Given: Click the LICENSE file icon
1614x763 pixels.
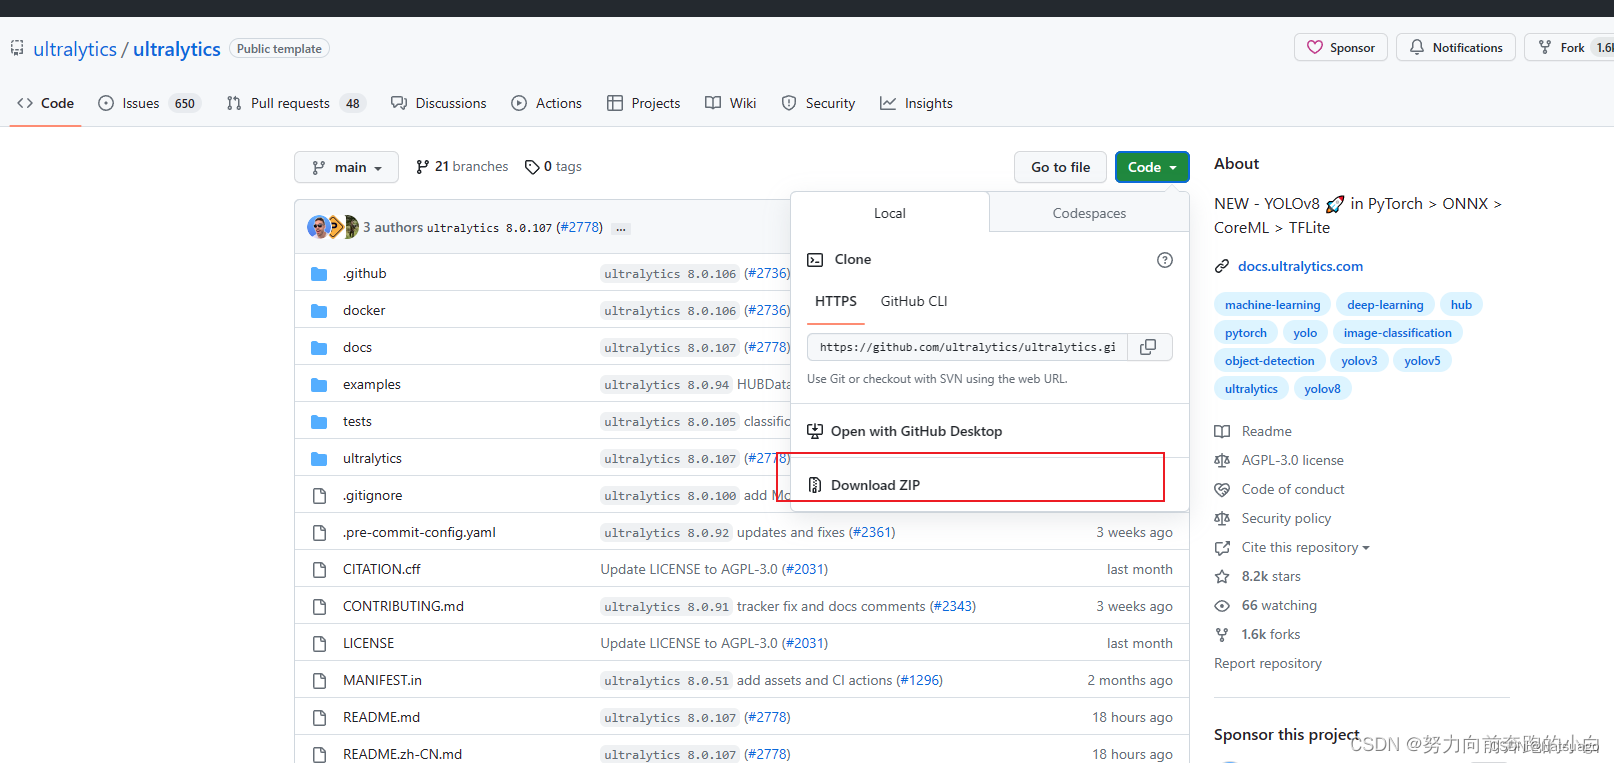Looking at the screenshot, I should click(319, 644).
